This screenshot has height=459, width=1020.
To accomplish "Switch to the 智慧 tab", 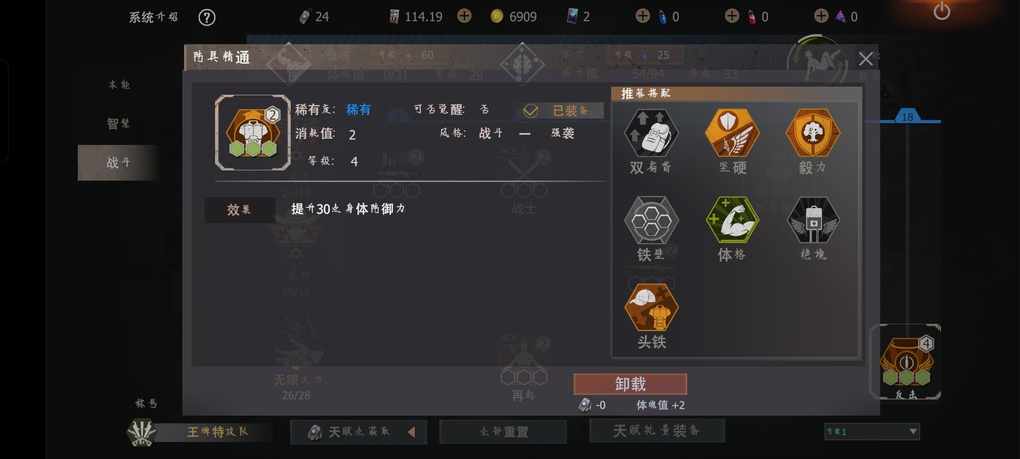I will [118, 124].
